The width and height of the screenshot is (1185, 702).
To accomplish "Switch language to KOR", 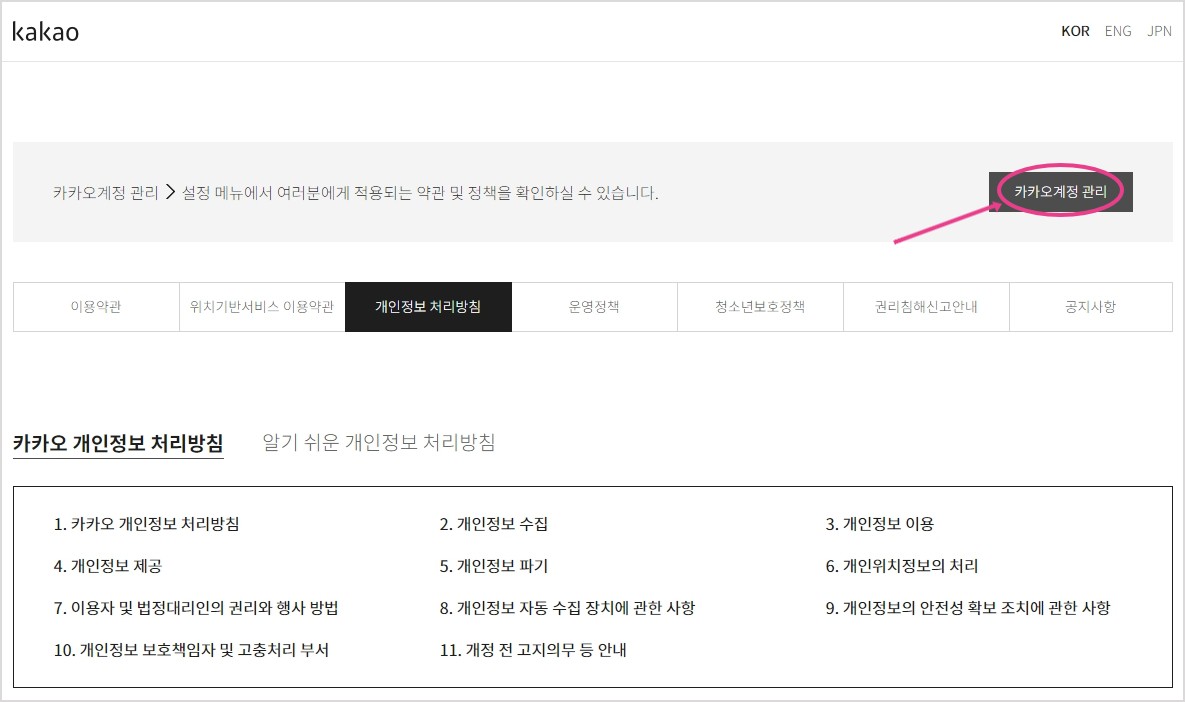I will point(1075,31).
